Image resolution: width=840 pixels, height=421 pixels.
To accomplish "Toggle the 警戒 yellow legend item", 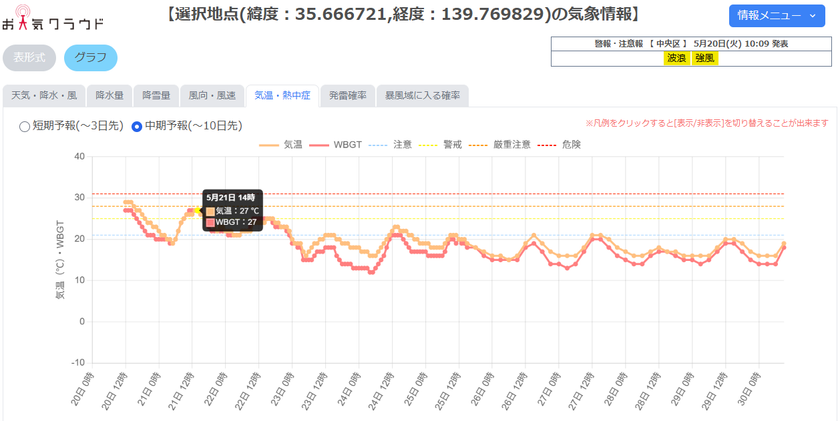I will coord(439,145).
